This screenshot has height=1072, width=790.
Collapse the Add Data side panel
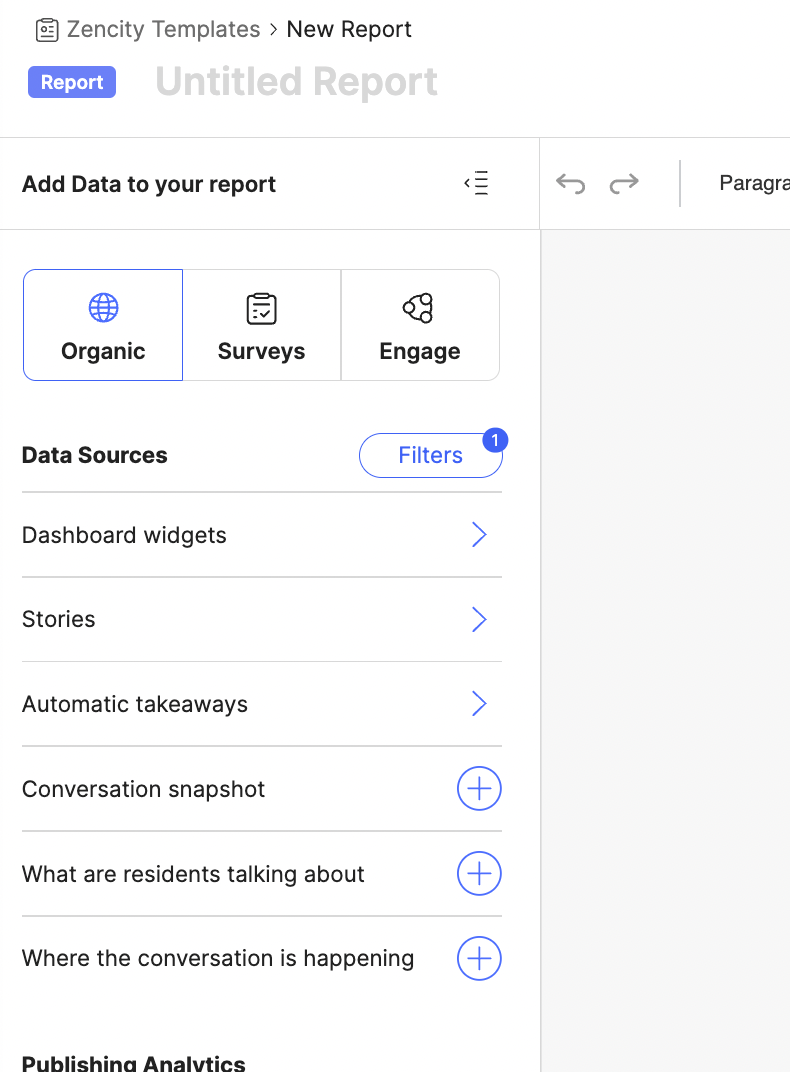477,183
